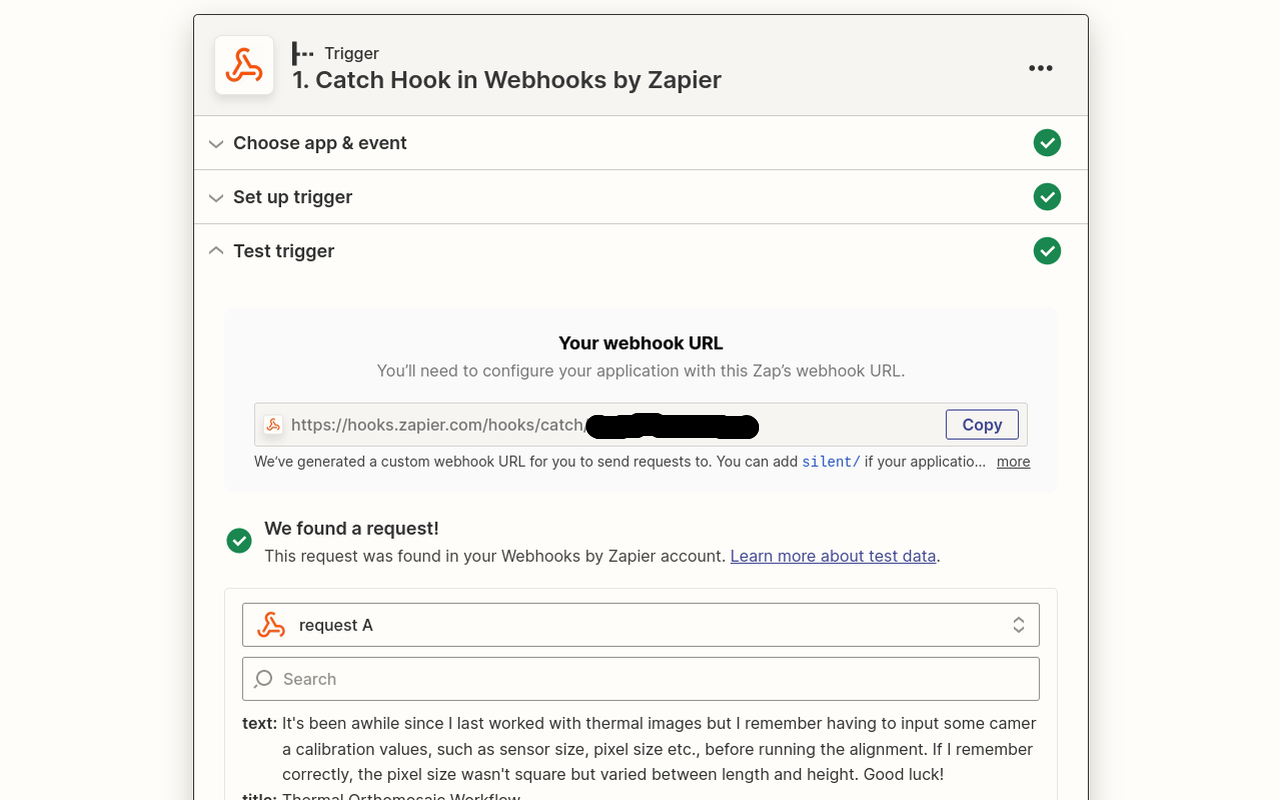This screenshot has height=800, width=1280.
Task: Open the three-dot options menu
Action: 1040,68
